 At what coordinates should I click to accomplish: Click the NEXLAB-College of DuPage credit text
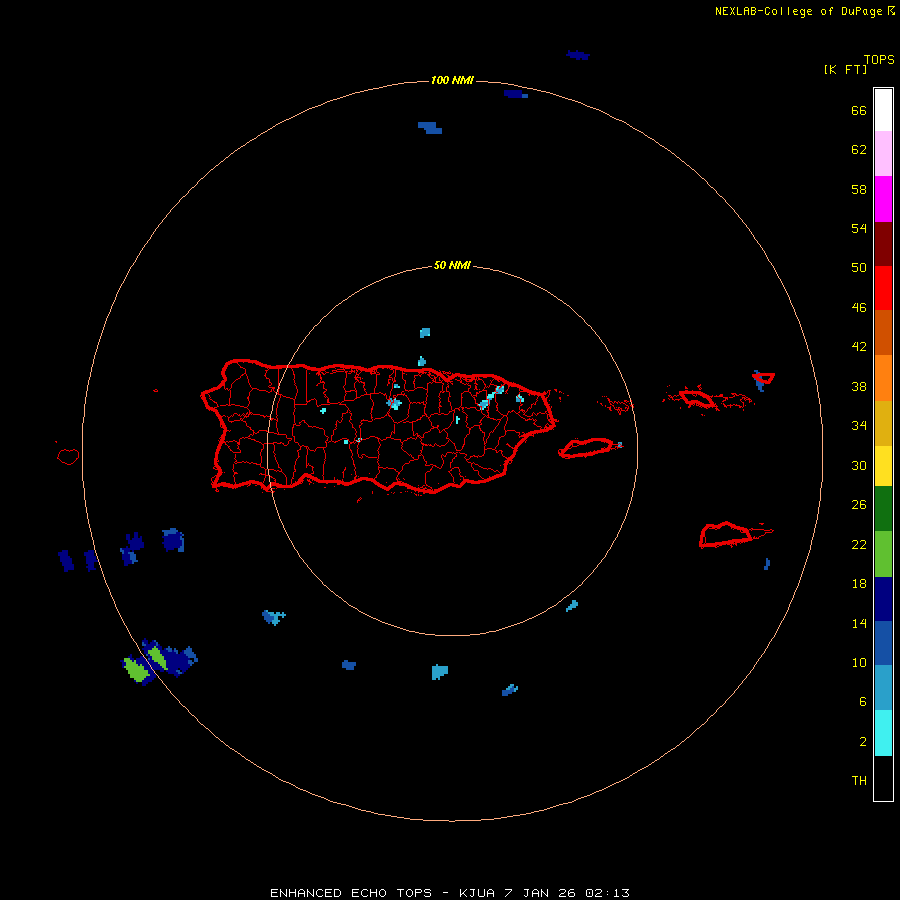click(x=798, y=11)
